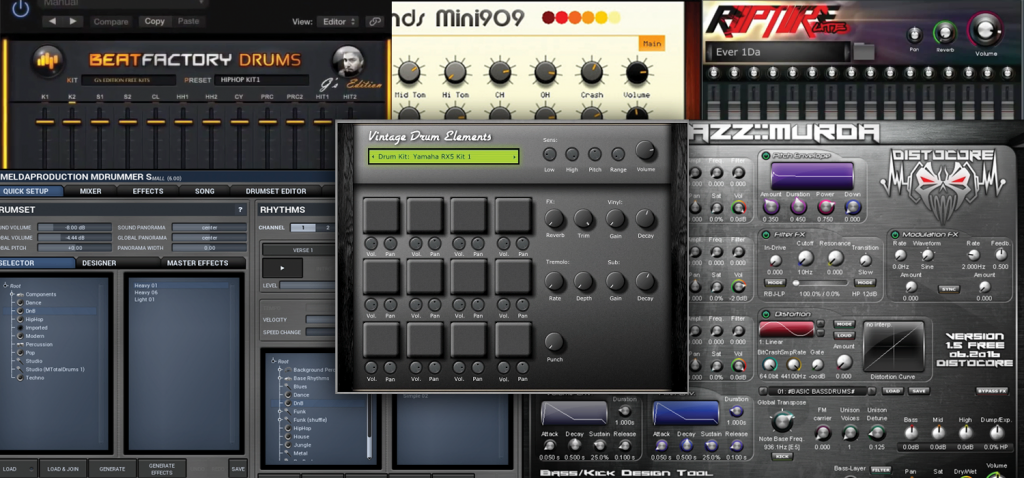Switch to the Quick Setup tab

[32, 191]
